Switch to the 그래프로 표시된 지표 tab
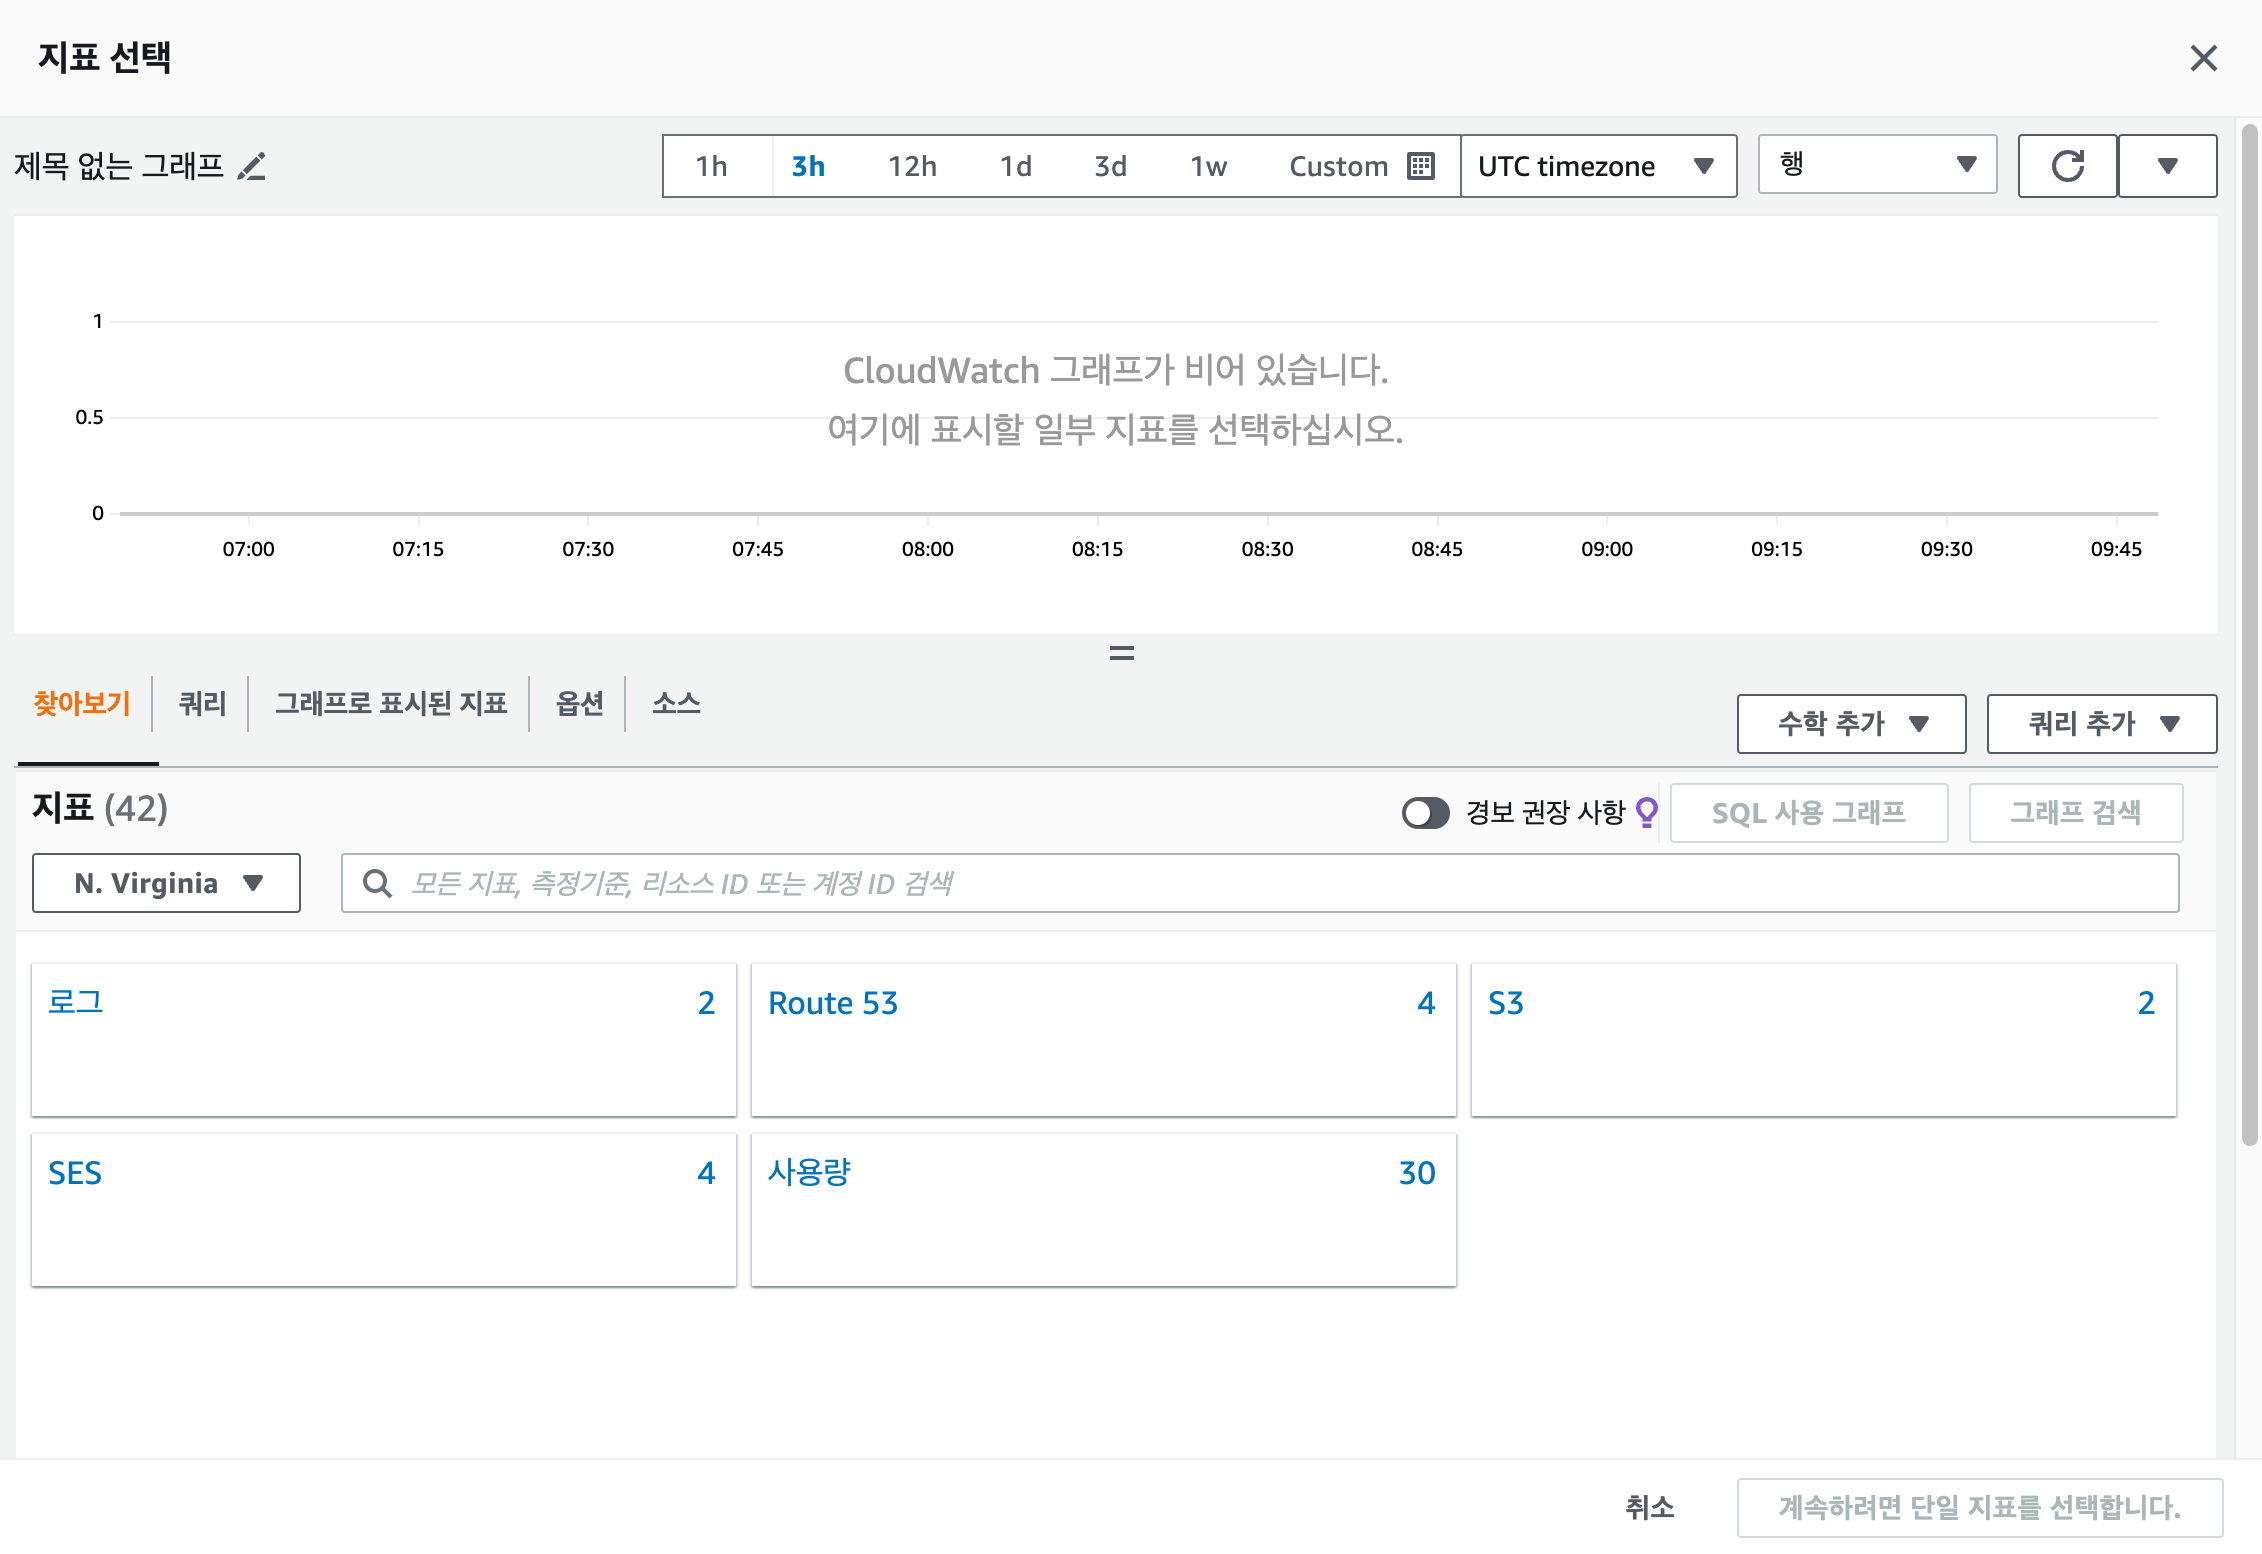 tap(391, 704)
